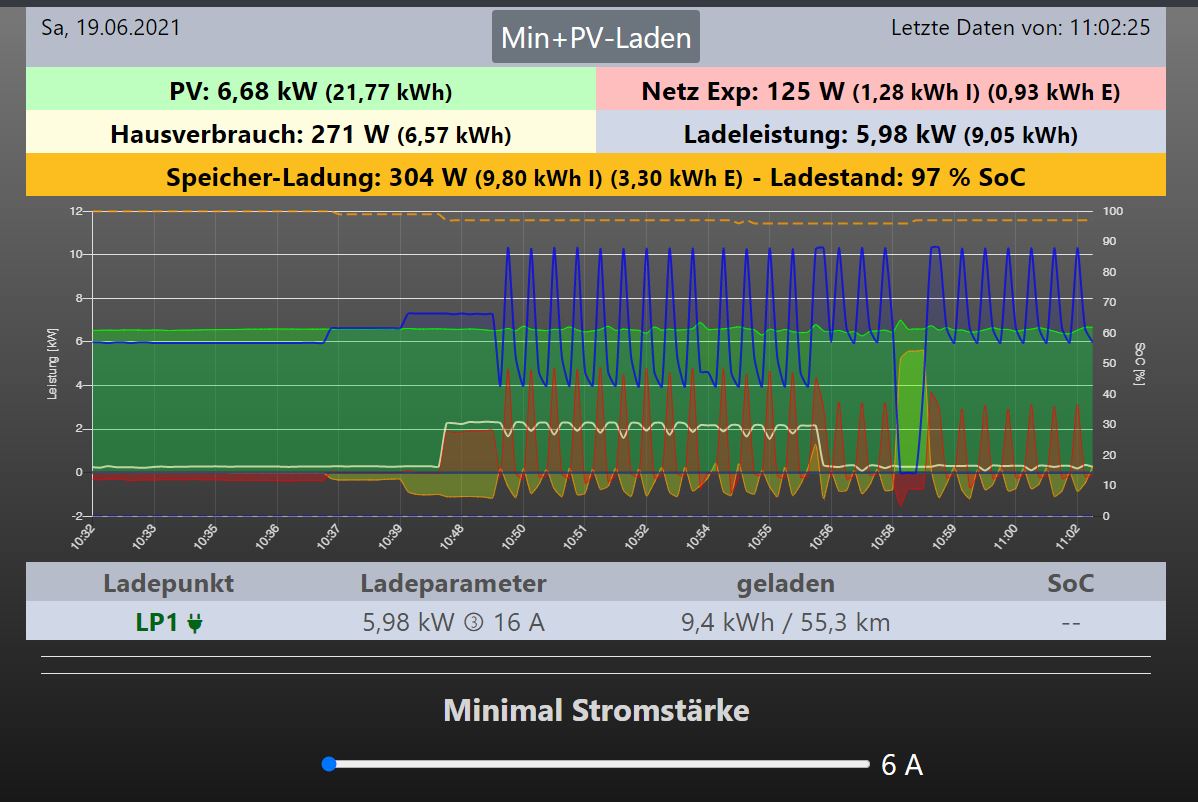This screenshot has height=802, width=1198.
Task: Click the date Sa, 19.06.2021
Action: [111, 28]
